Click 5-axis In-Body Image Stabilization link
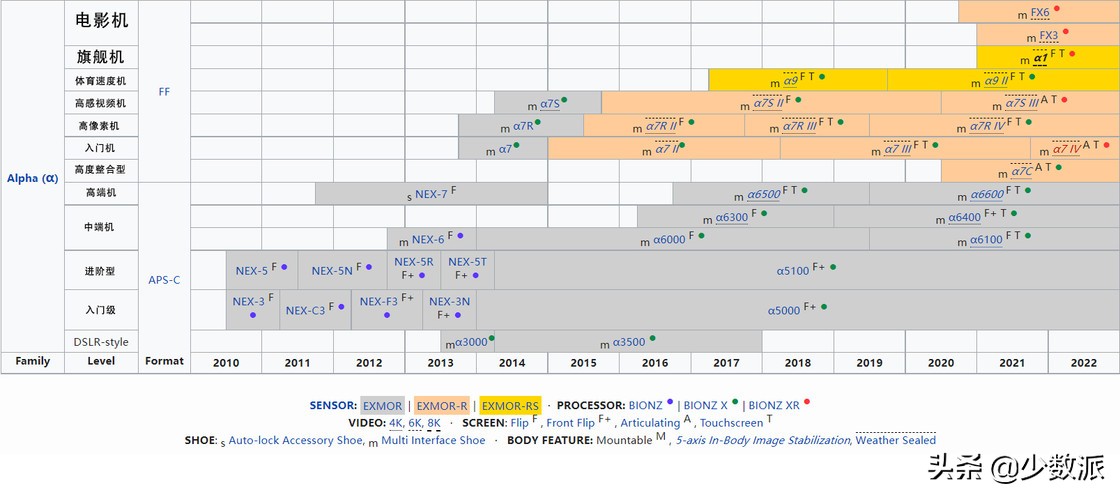The height and width of the screenshot is (497, 1120). tap(763, 440)
